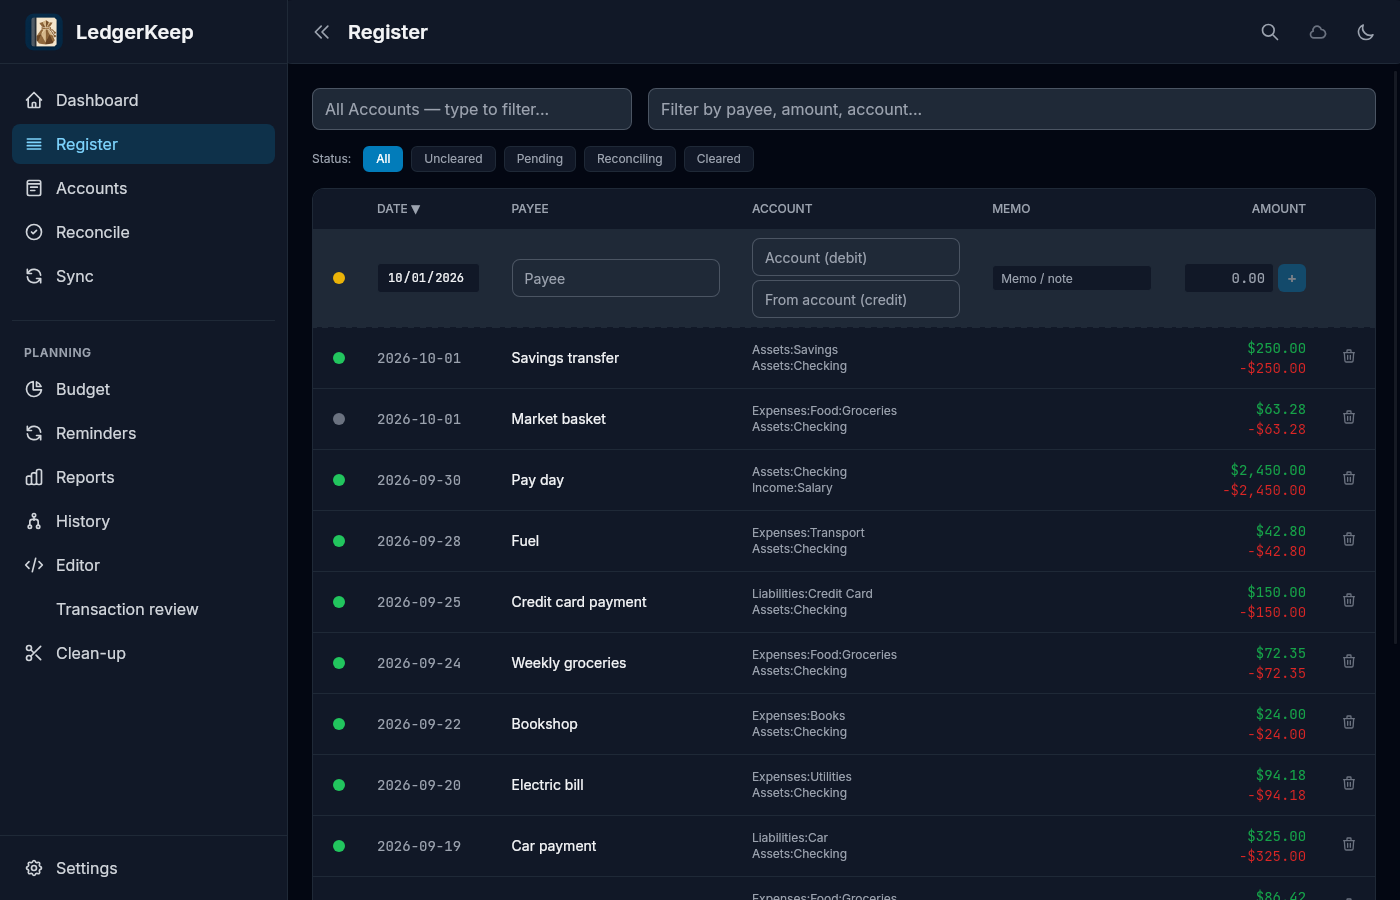This screenshot has height=900, width=1400.
Task: Filter status by Pending
Action: [x=540, y=159]
